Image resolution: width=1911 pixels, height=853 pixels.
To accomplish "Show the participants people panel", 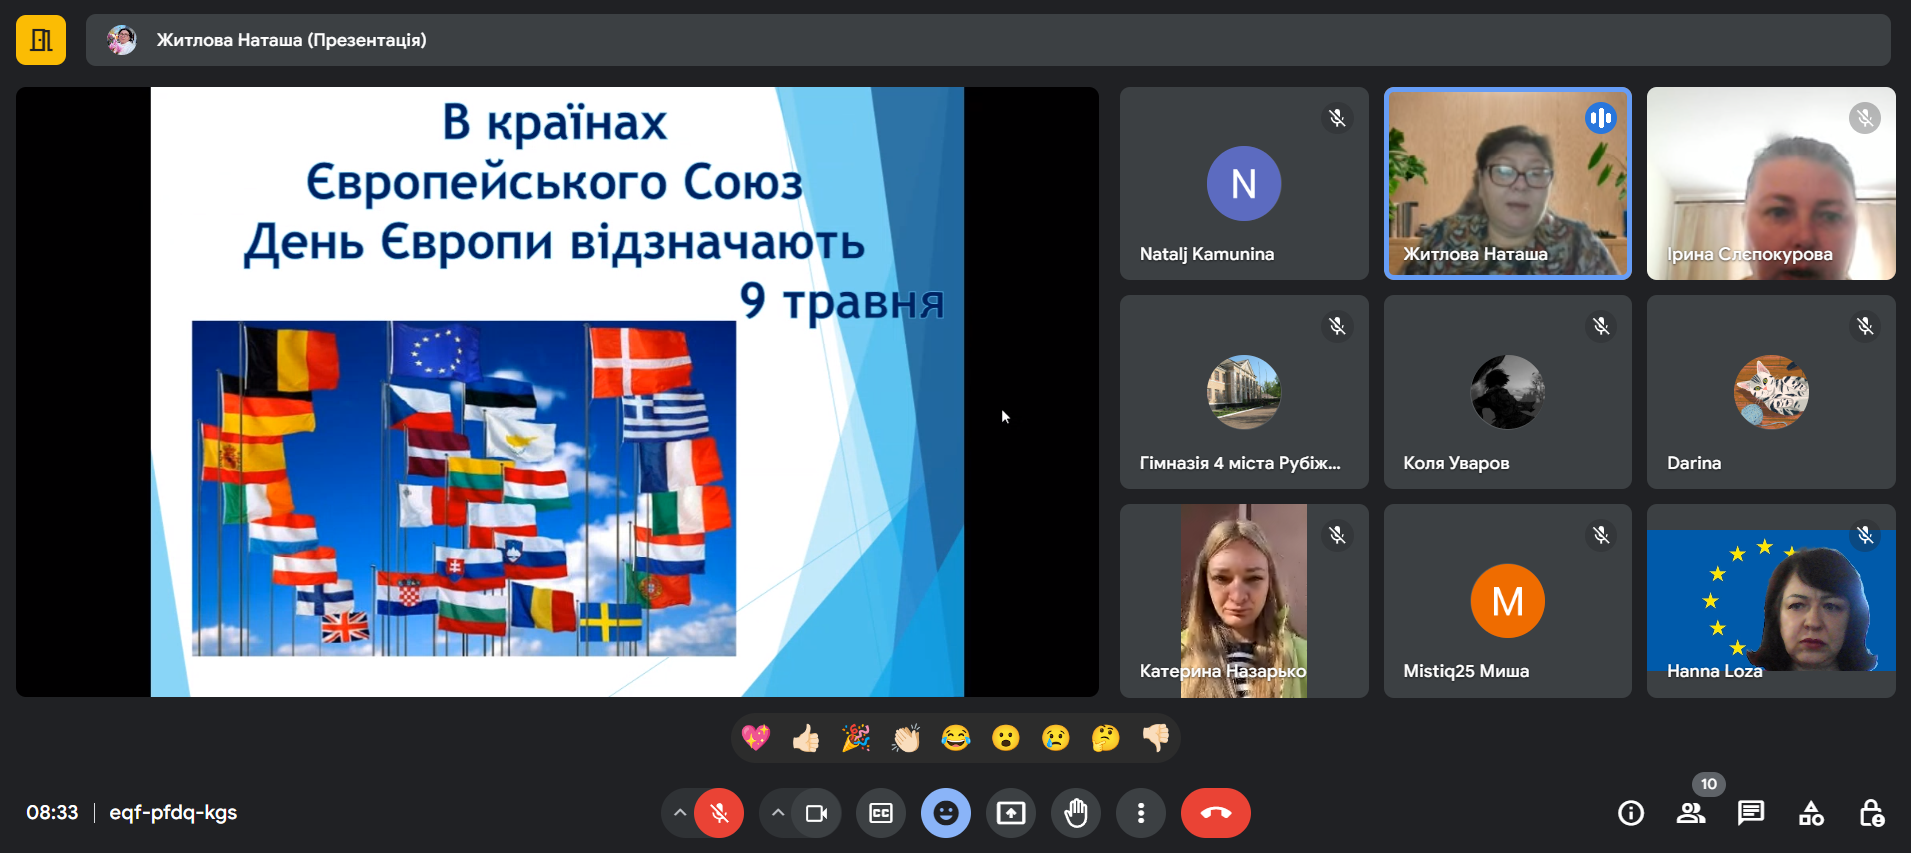I will [x=1690, y=813].
